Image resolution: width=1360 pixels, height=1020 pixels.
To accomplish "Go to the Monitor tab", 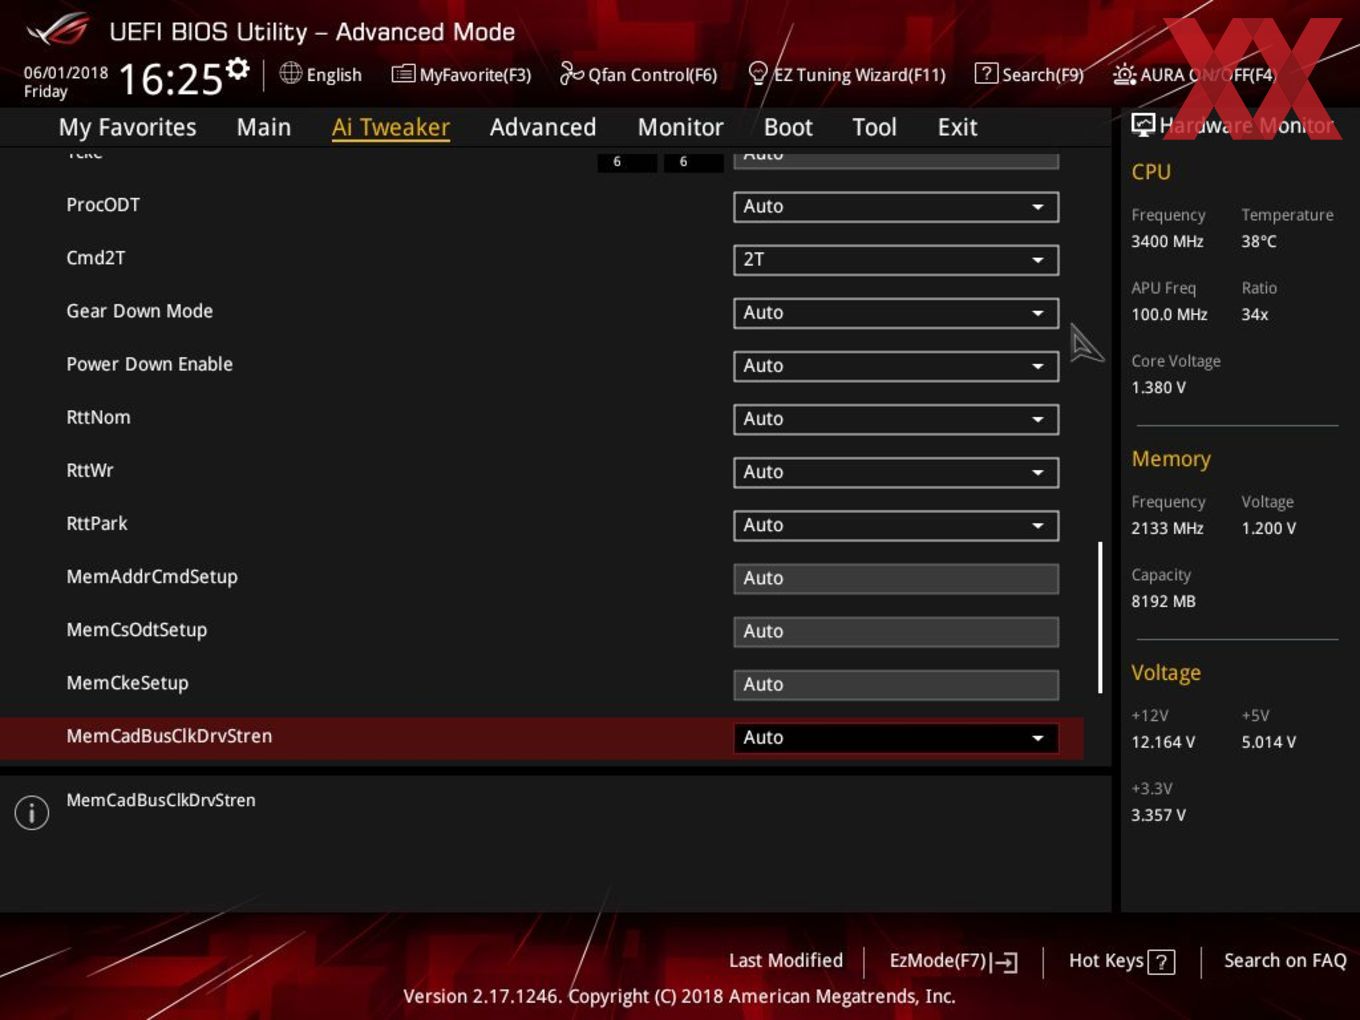I will coord(680,127).
